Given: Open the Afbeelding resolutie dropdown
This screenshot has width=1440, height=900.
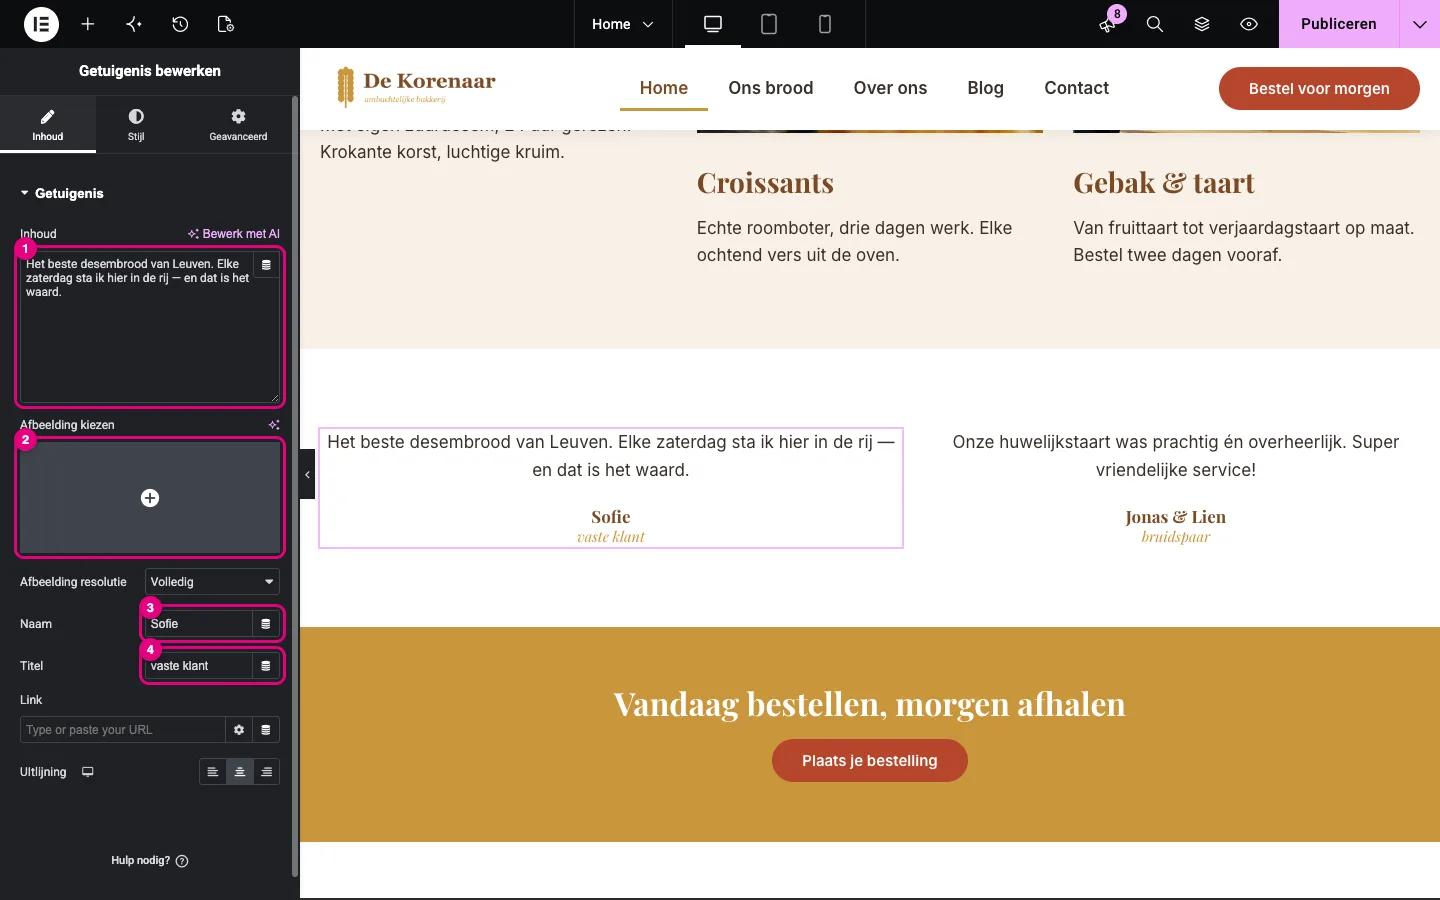Looking at the screenshot, I should click(x=212, y=582).
